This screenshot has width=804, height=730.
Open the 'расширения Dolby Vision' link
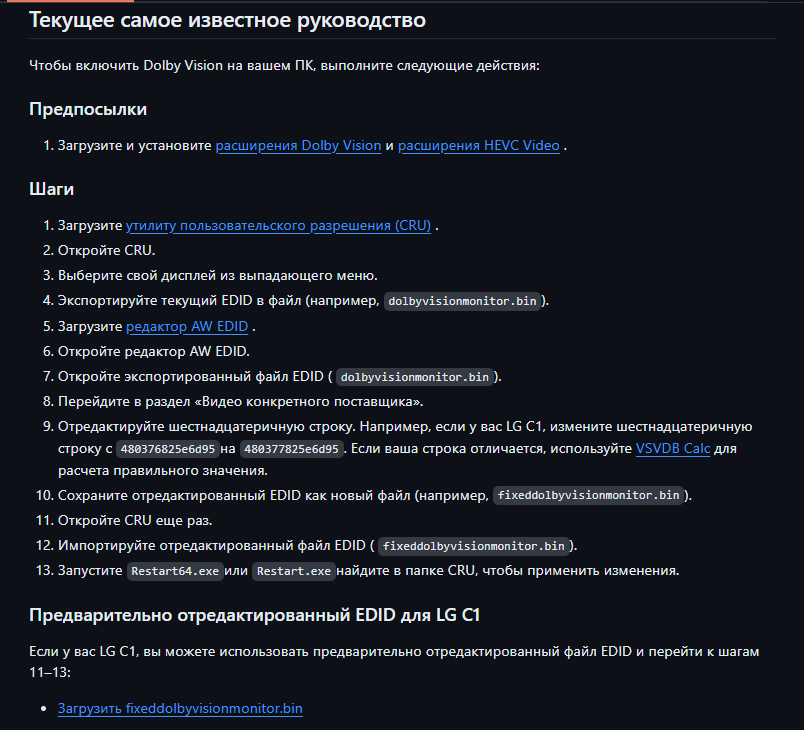tap(298, 145)
